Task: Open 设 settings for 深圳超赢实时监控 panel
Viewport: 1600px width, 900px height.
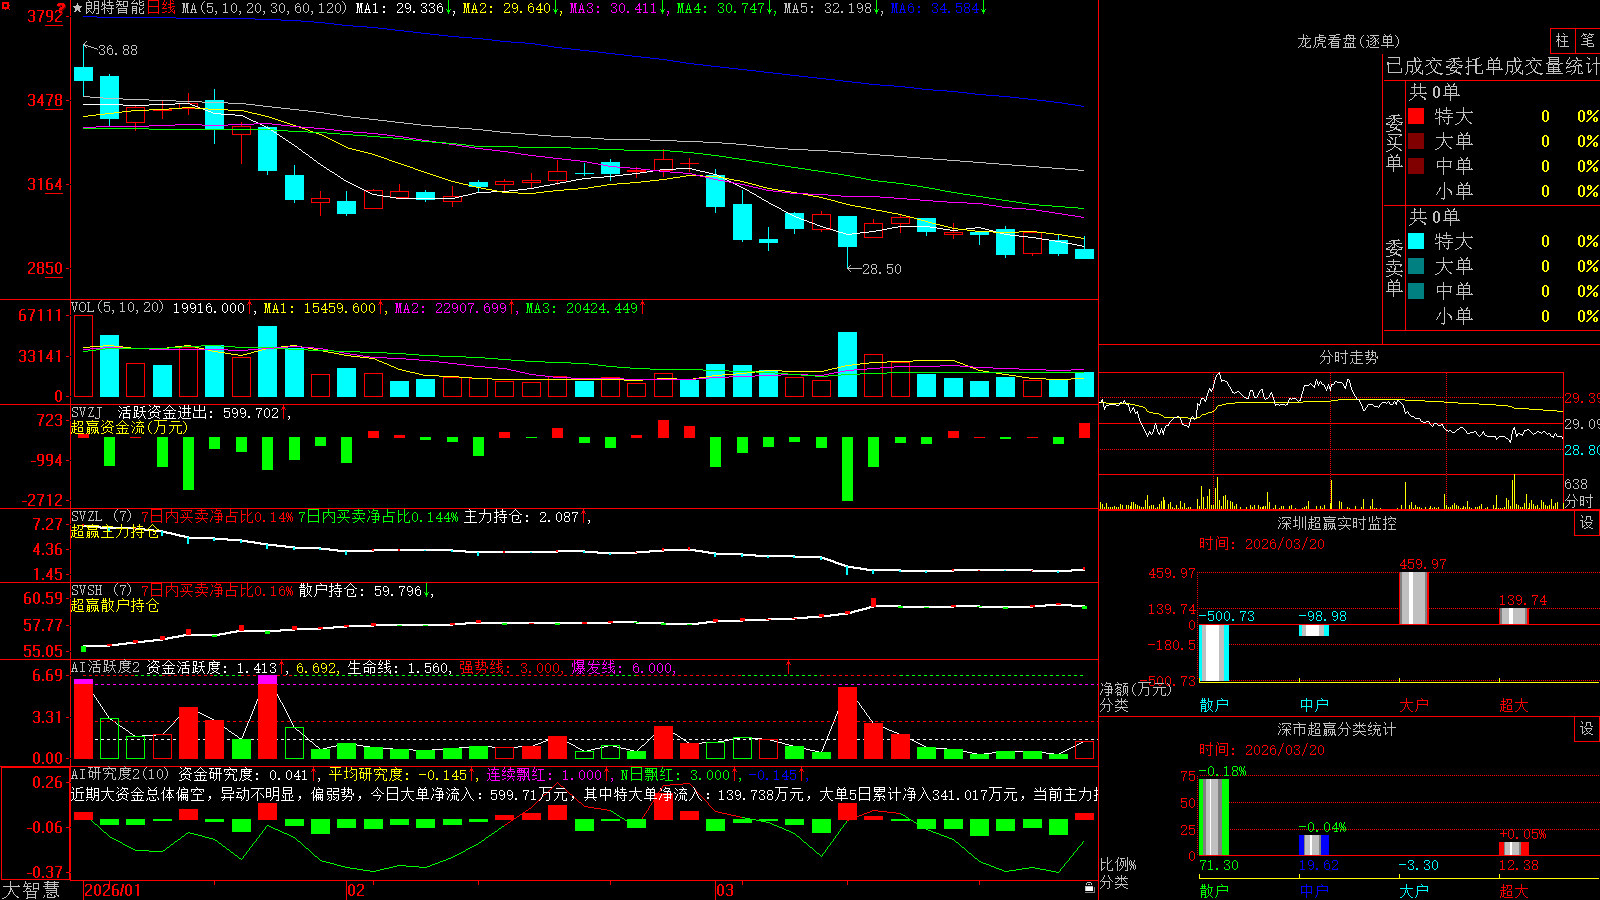Action: (1587, 523)
